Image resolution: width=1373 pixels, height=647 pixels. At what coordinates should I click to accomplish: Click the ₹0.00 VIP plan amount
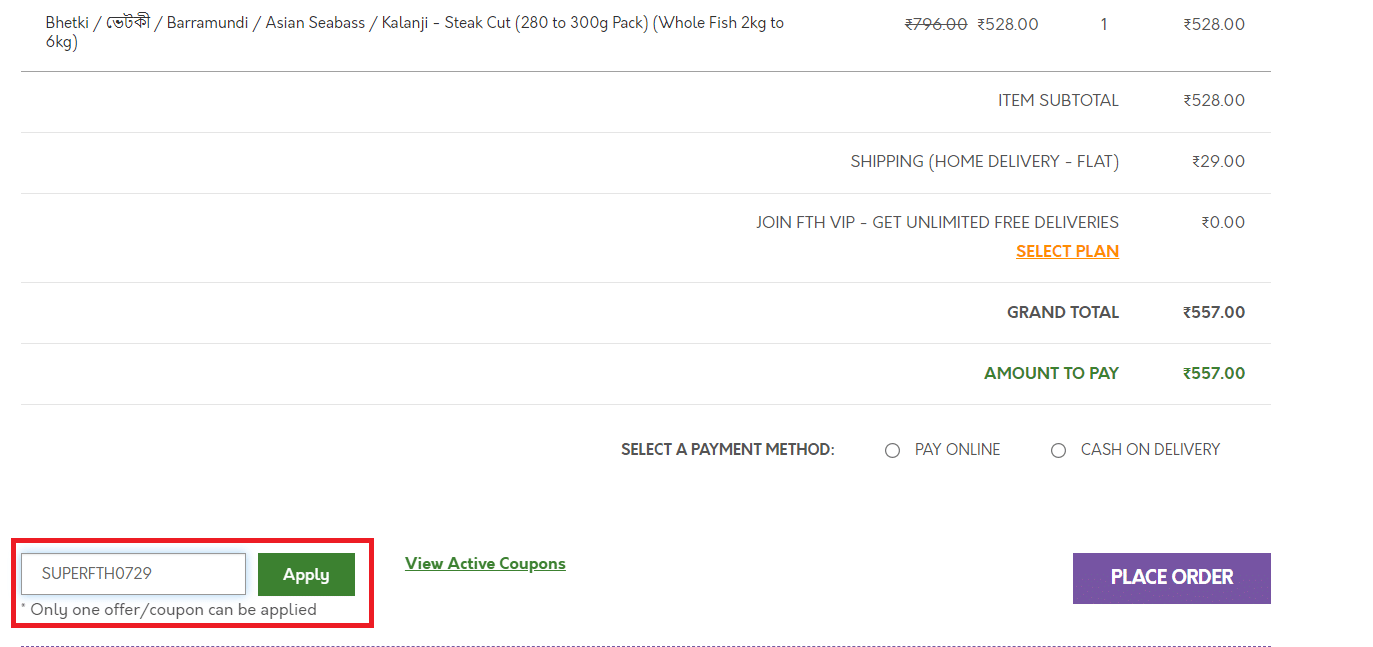1222,223
